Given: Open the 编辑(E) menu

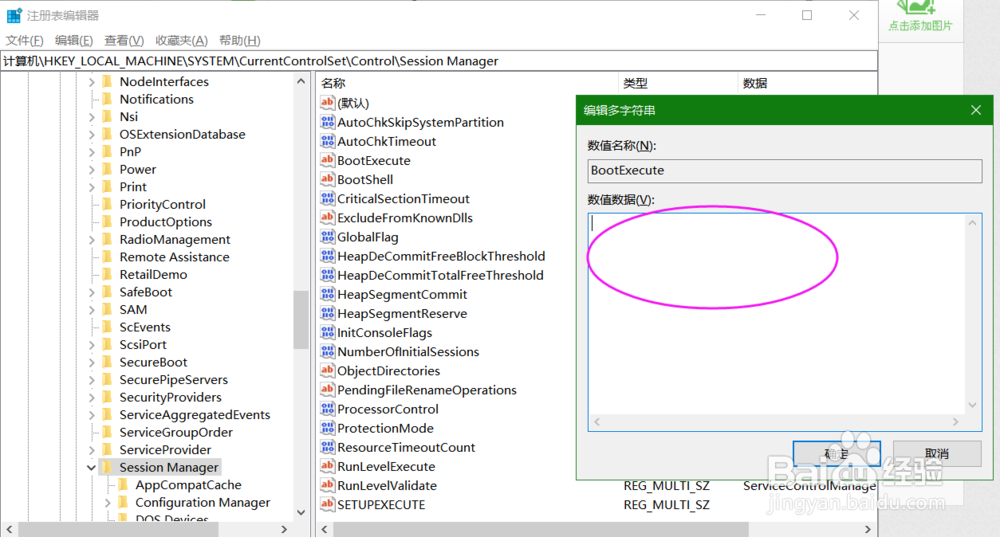Looking at the screenshot, I should [x=74, y=40].
